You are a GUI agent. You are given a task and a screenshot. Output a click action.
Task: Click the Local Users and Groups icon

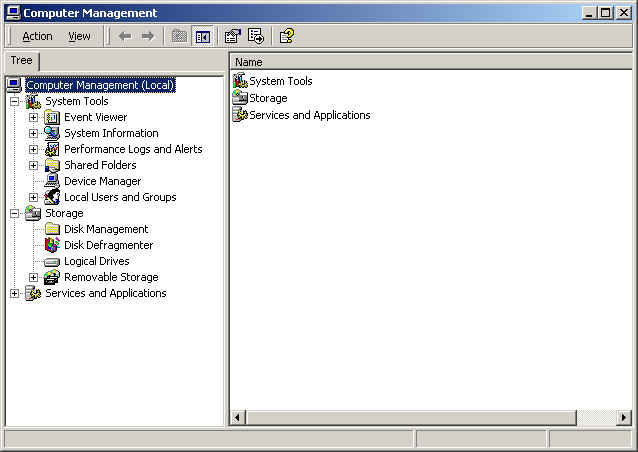coord(52,197)
